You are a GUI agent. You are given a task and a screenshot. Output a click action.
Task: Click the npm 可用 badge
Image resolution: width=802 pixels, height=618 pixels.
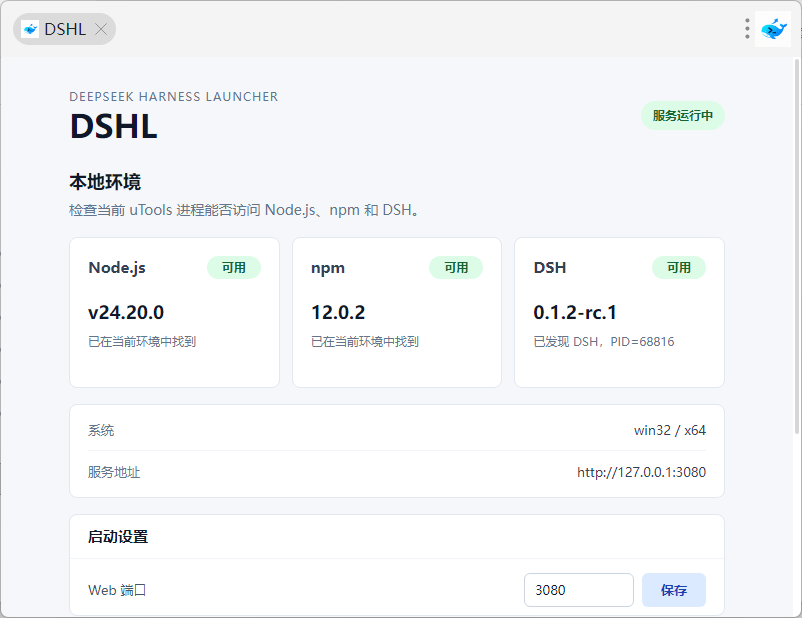pyautogui.click(x=456, y=268)
